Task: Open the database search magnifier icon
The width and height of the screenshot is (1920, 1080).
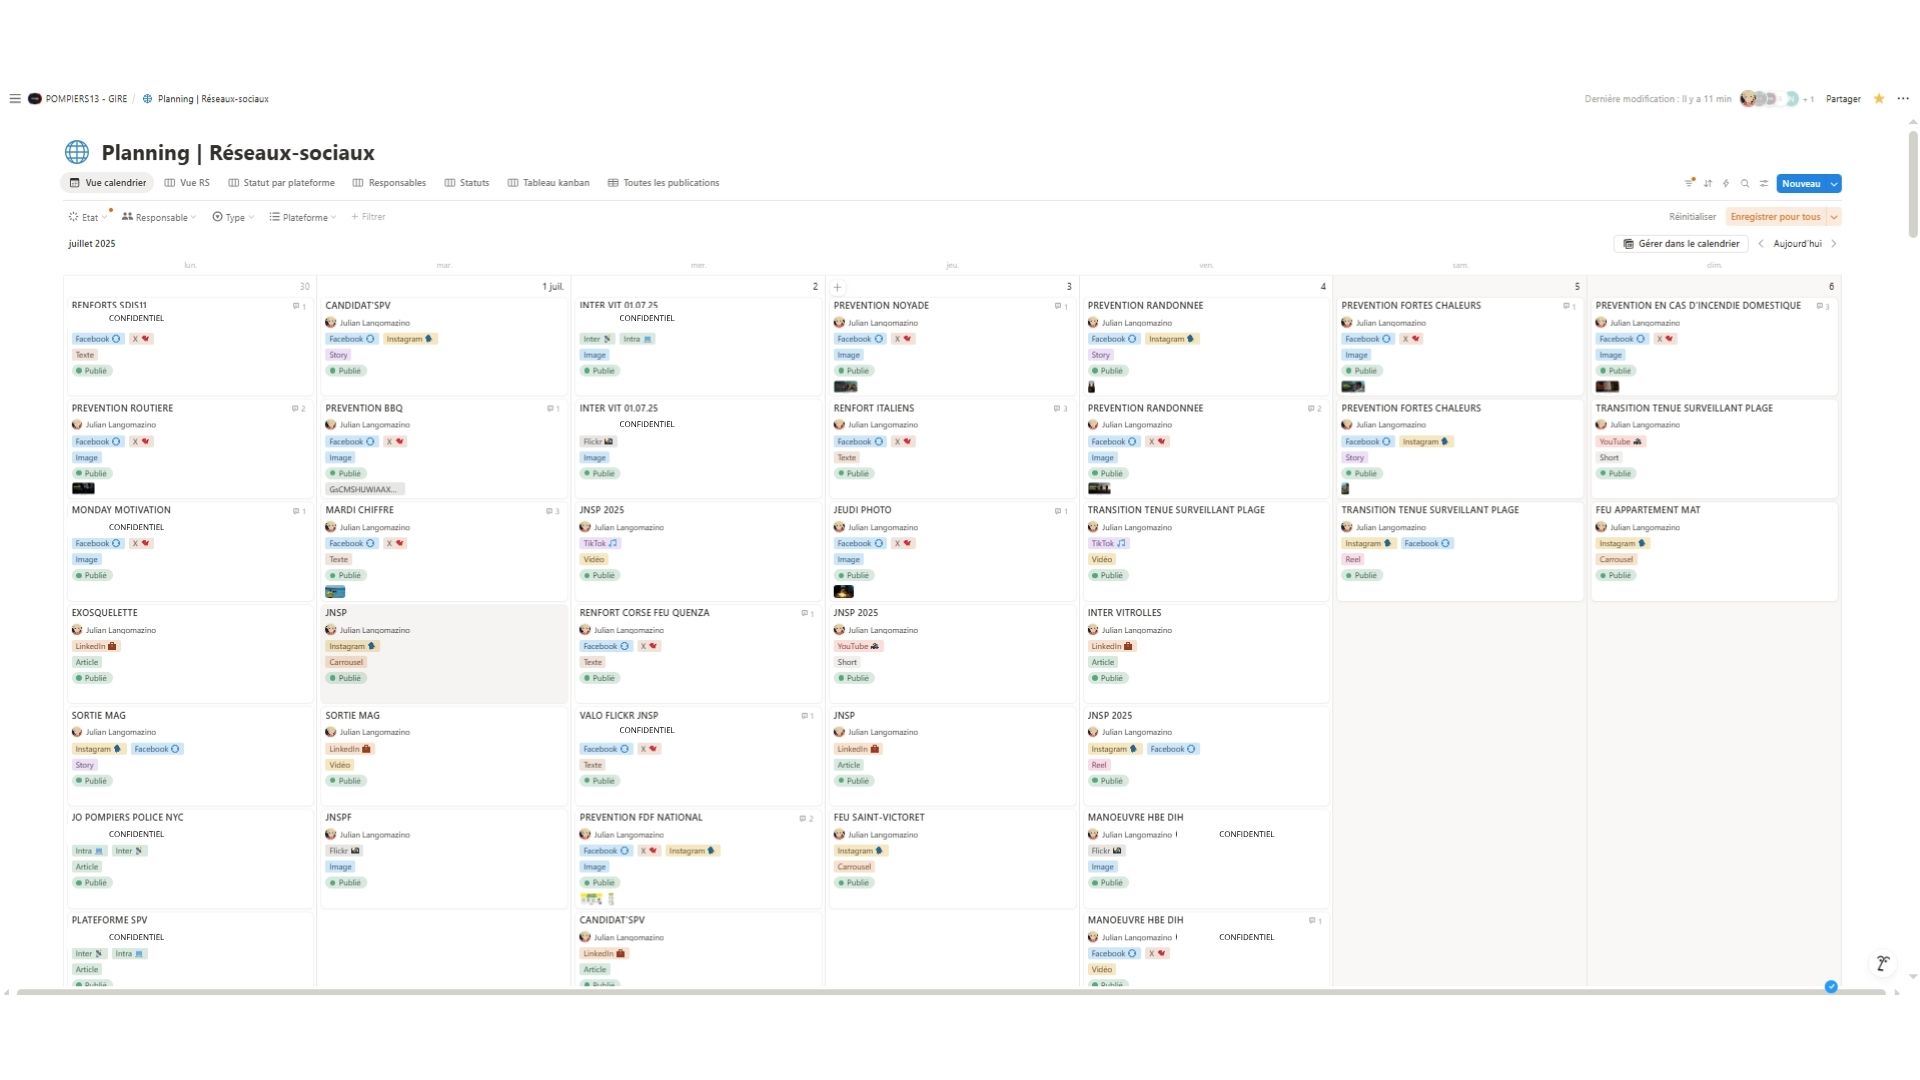Action: tap(1745, 183)
